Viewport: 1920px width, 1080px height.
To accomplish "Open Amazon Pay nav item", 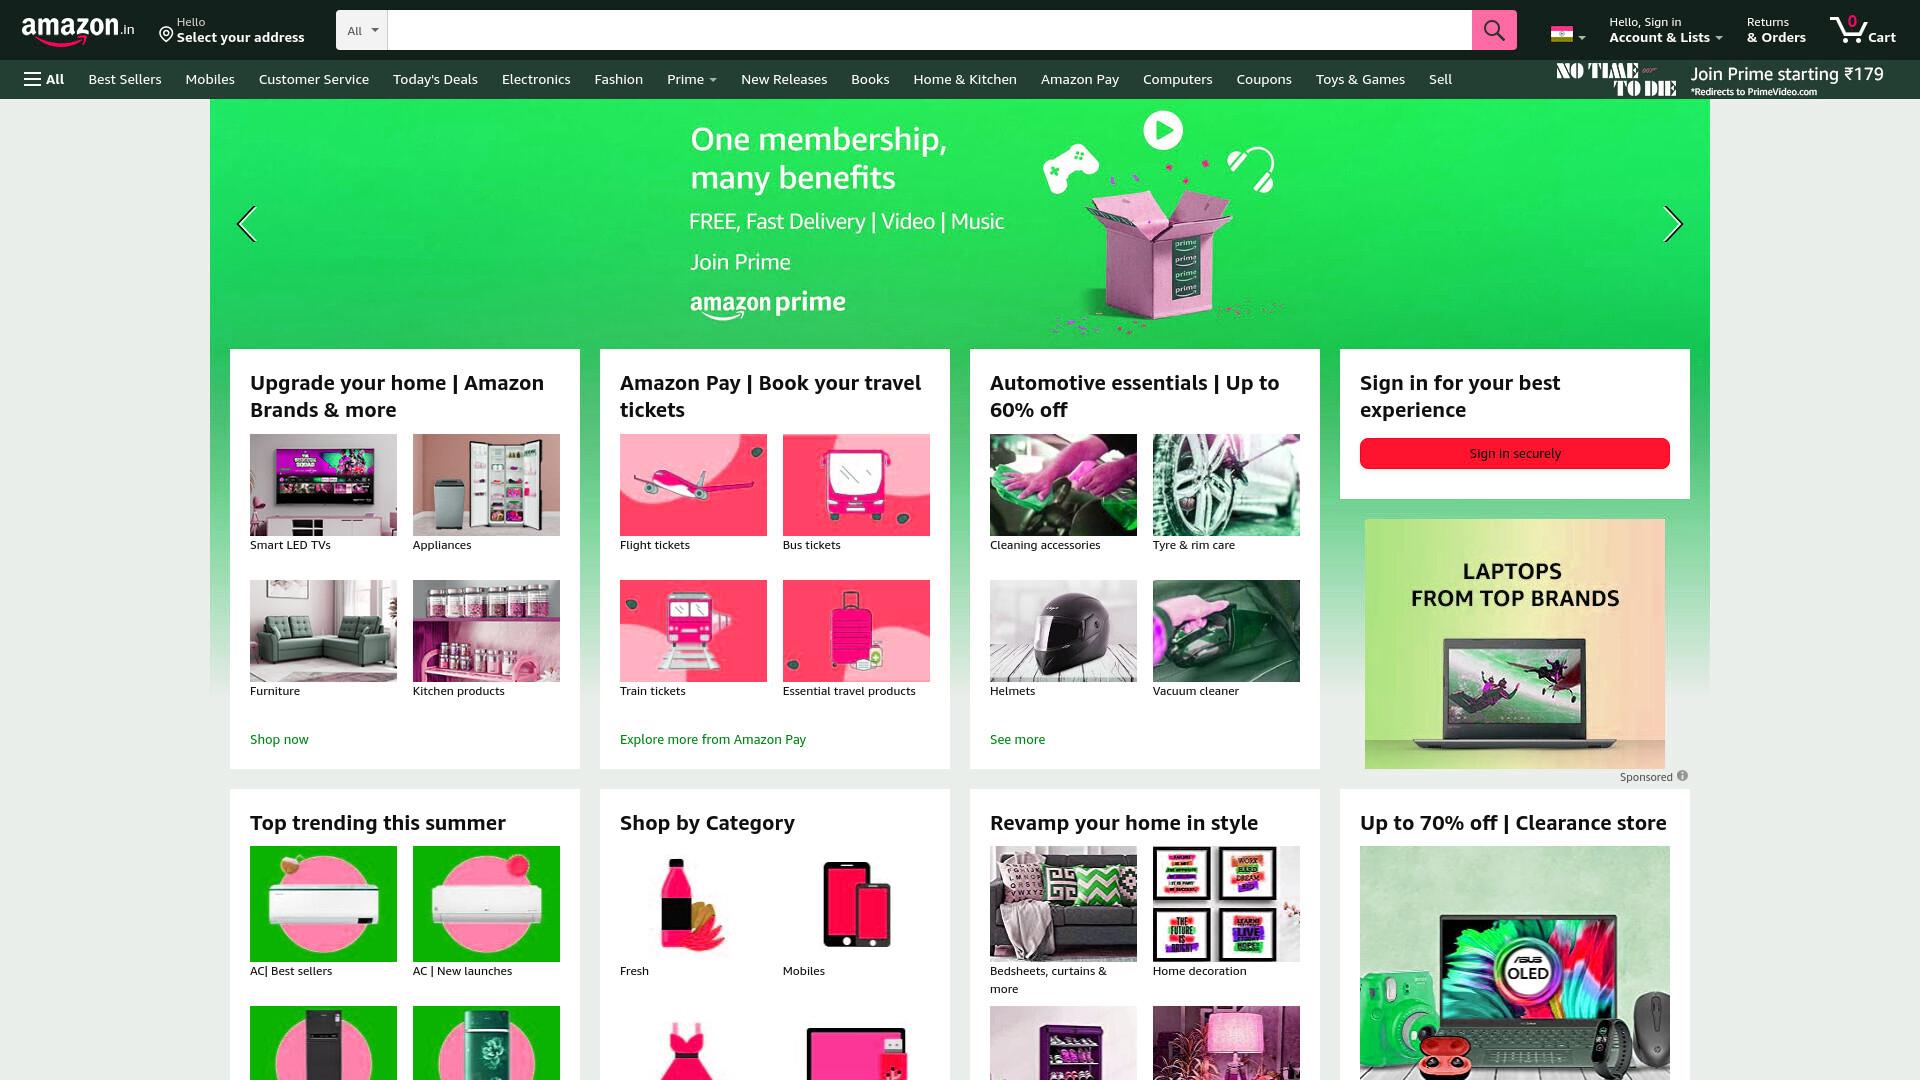I will (1080, 79).
